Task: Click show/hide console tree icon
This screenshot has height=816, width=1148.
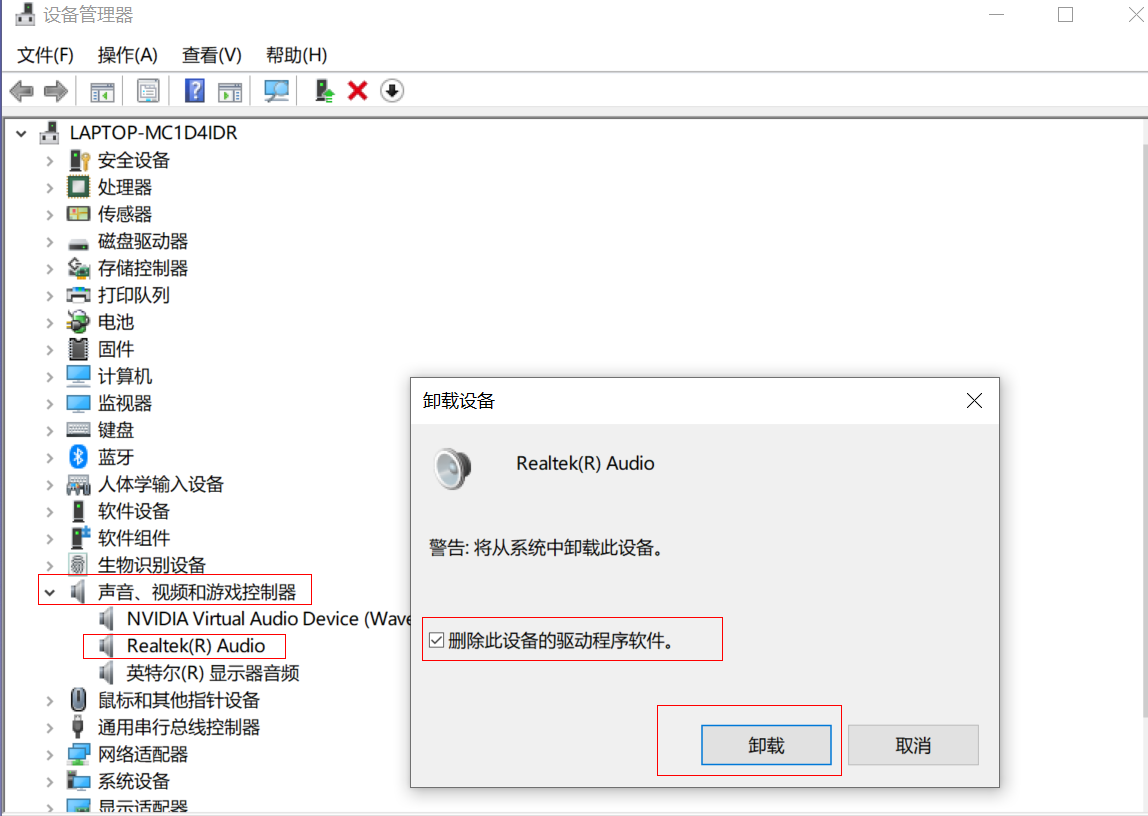Action: tap(102, 91)
